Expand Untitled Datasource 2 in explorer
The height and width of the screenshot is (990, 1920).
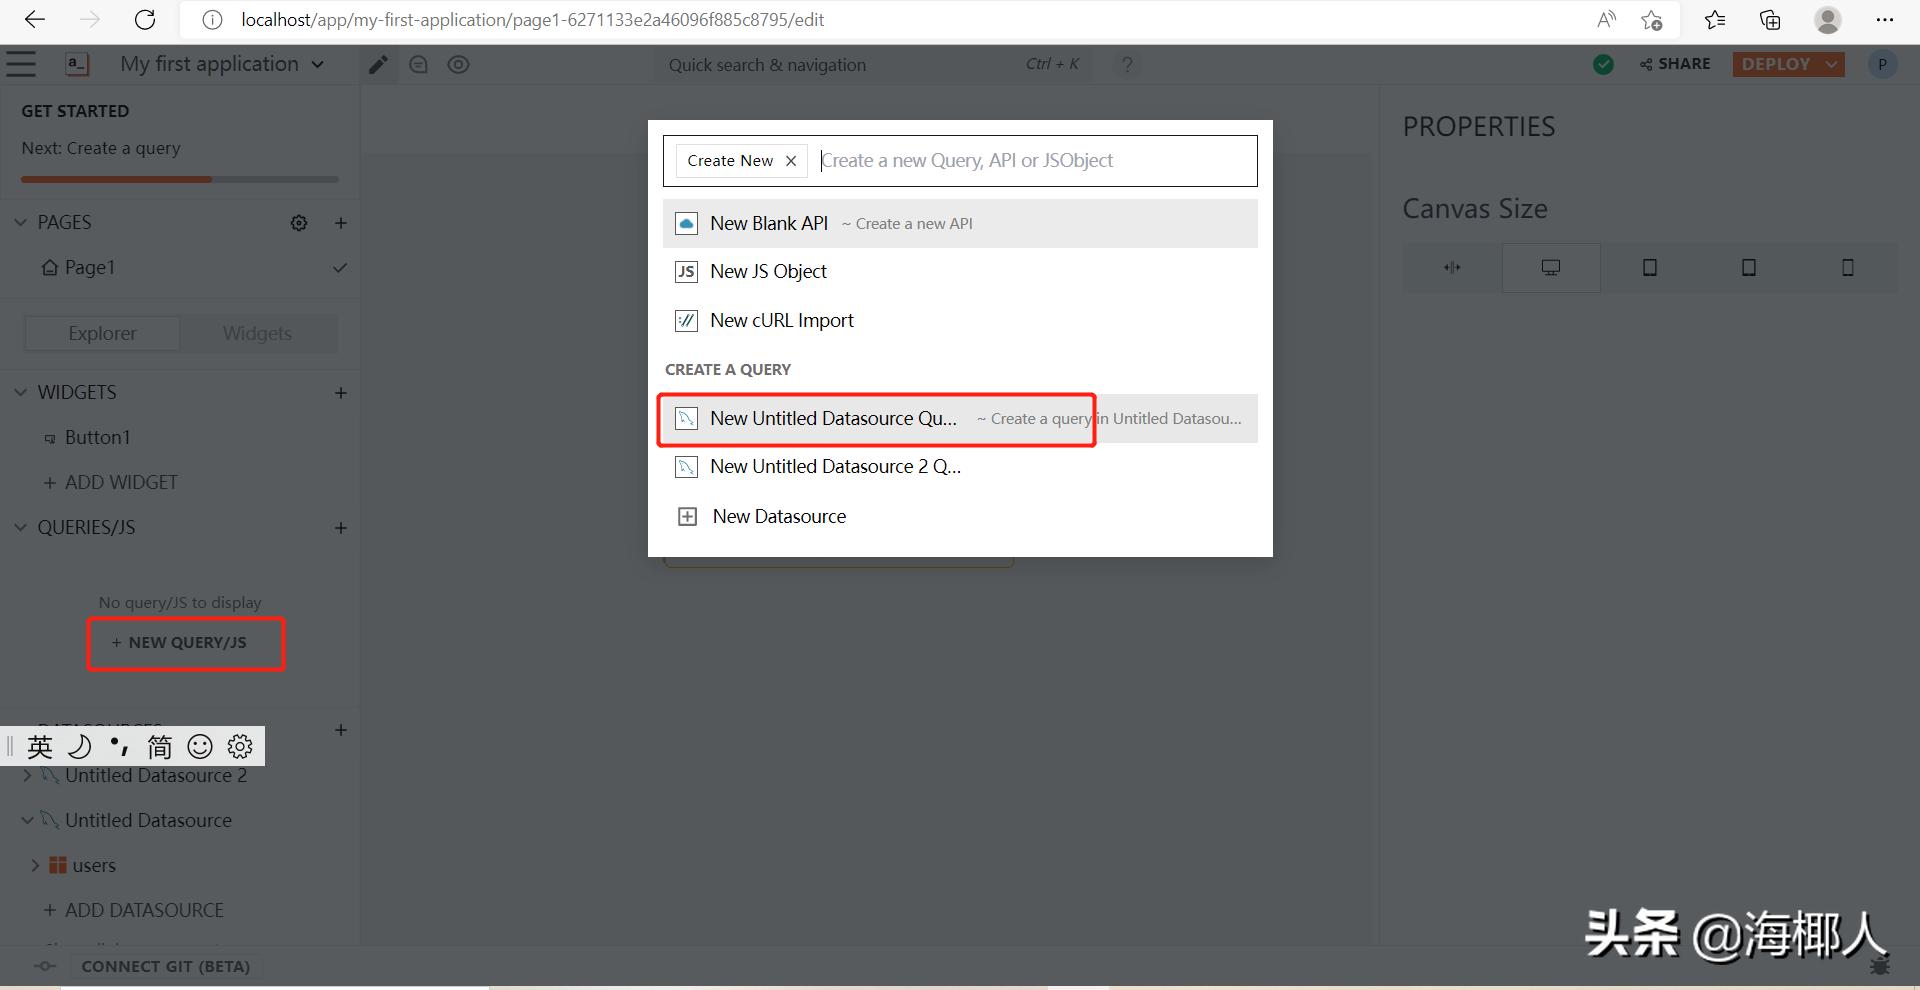(27, 775)
